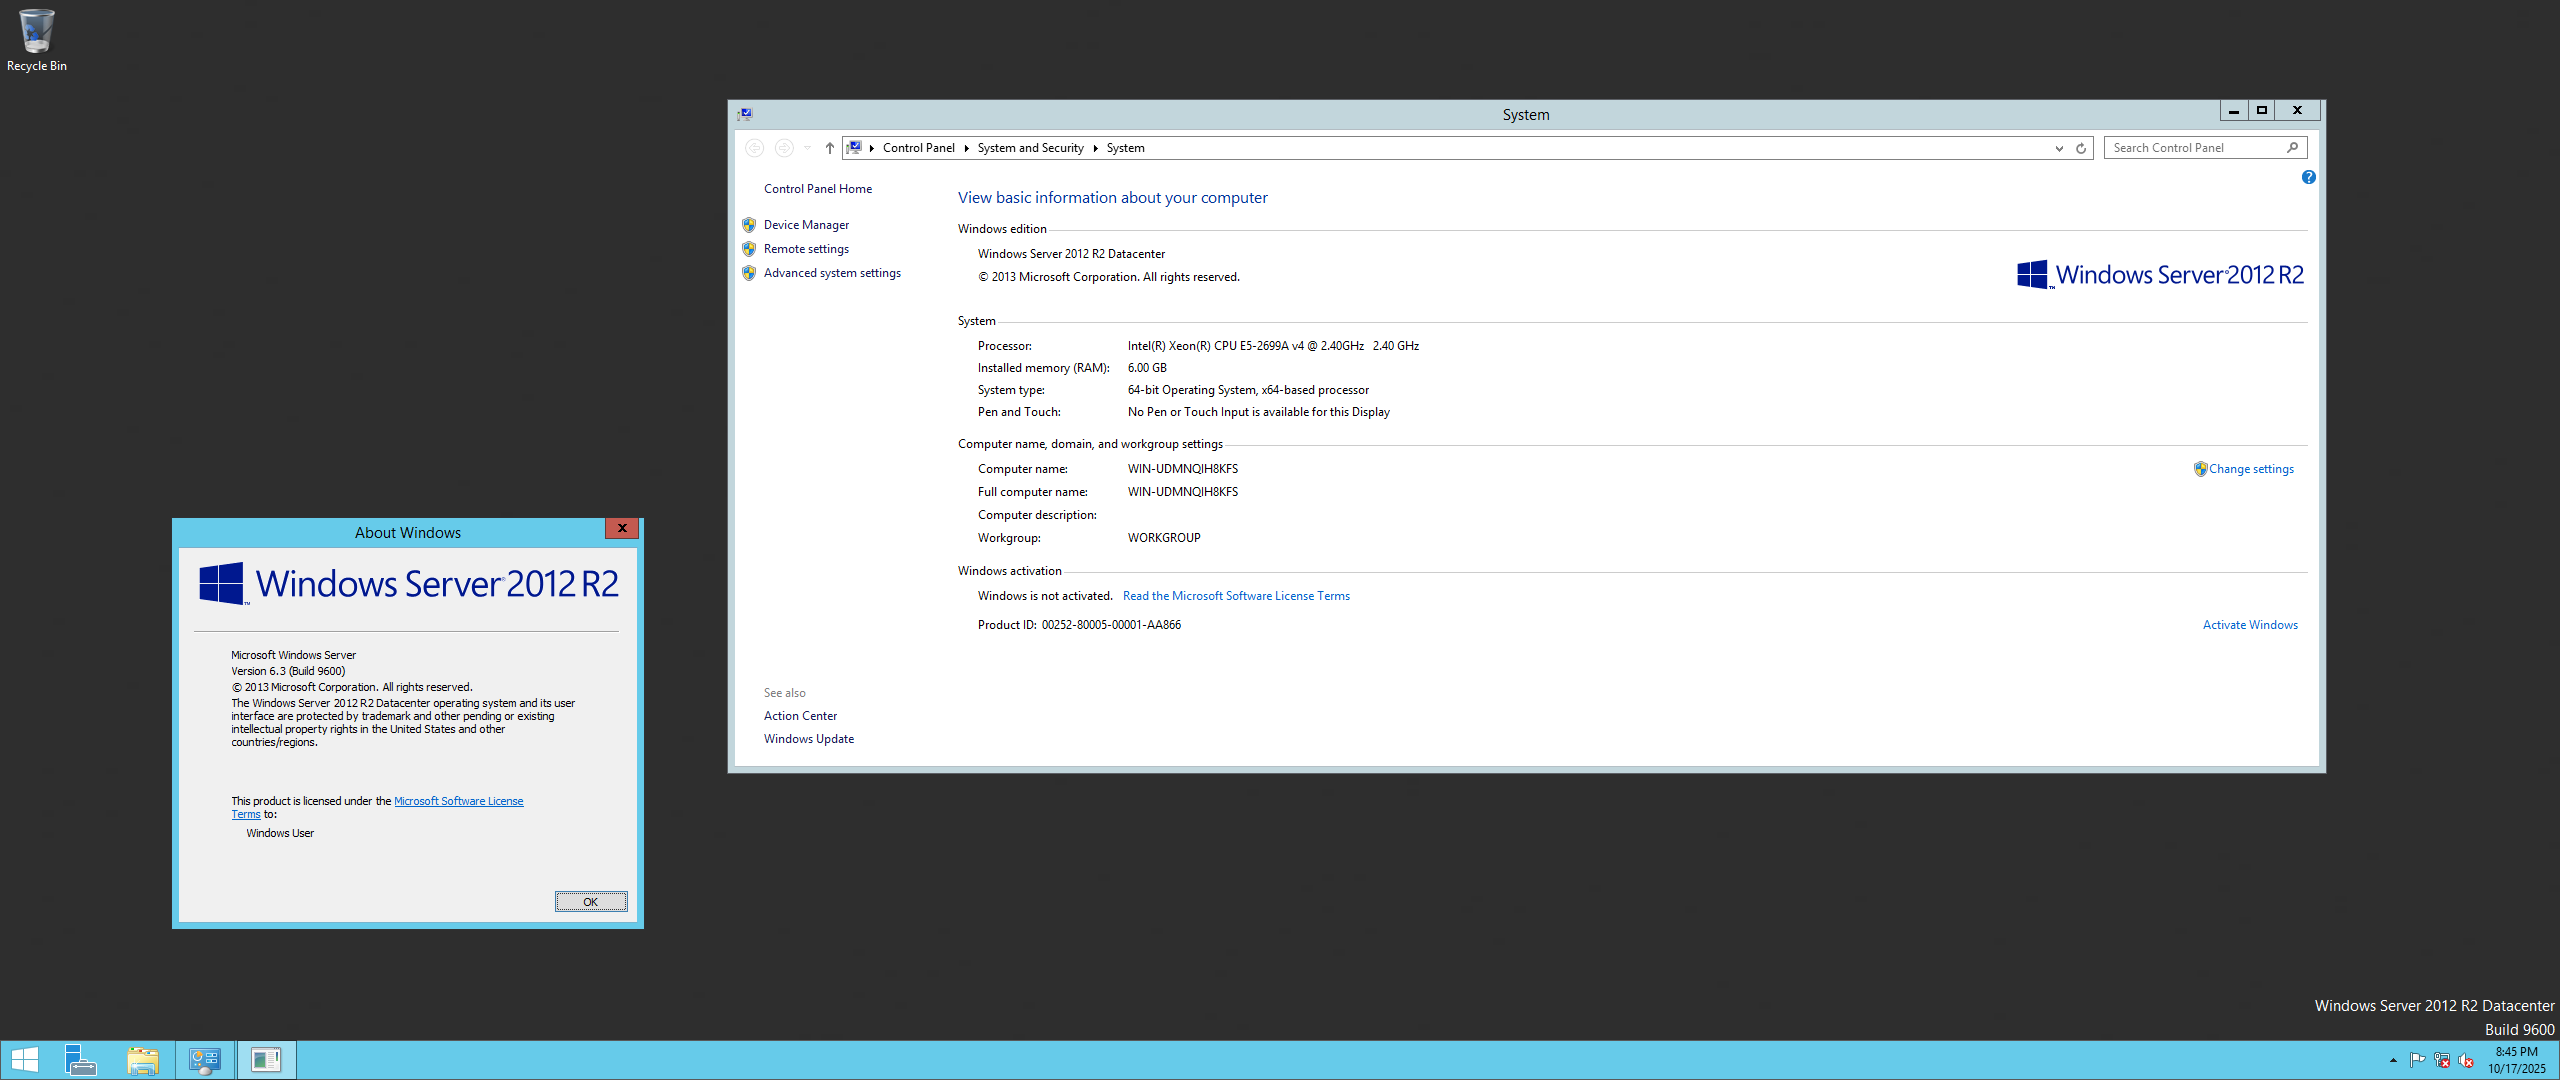Open File Explorer taskbar icon
This screenshot has width=2560, height=1080.
click(143, 1060)
